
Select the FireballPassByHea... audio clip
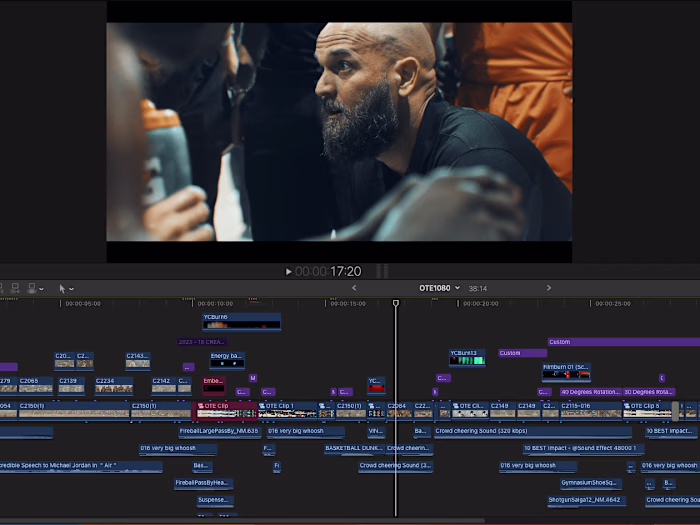tap(203, 483)
